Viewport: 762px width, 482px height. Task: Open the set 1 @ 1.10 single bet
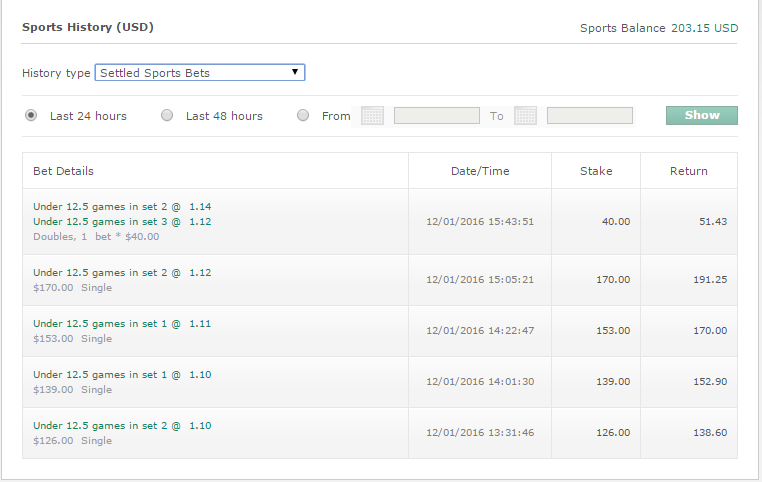tap(122, 375)
